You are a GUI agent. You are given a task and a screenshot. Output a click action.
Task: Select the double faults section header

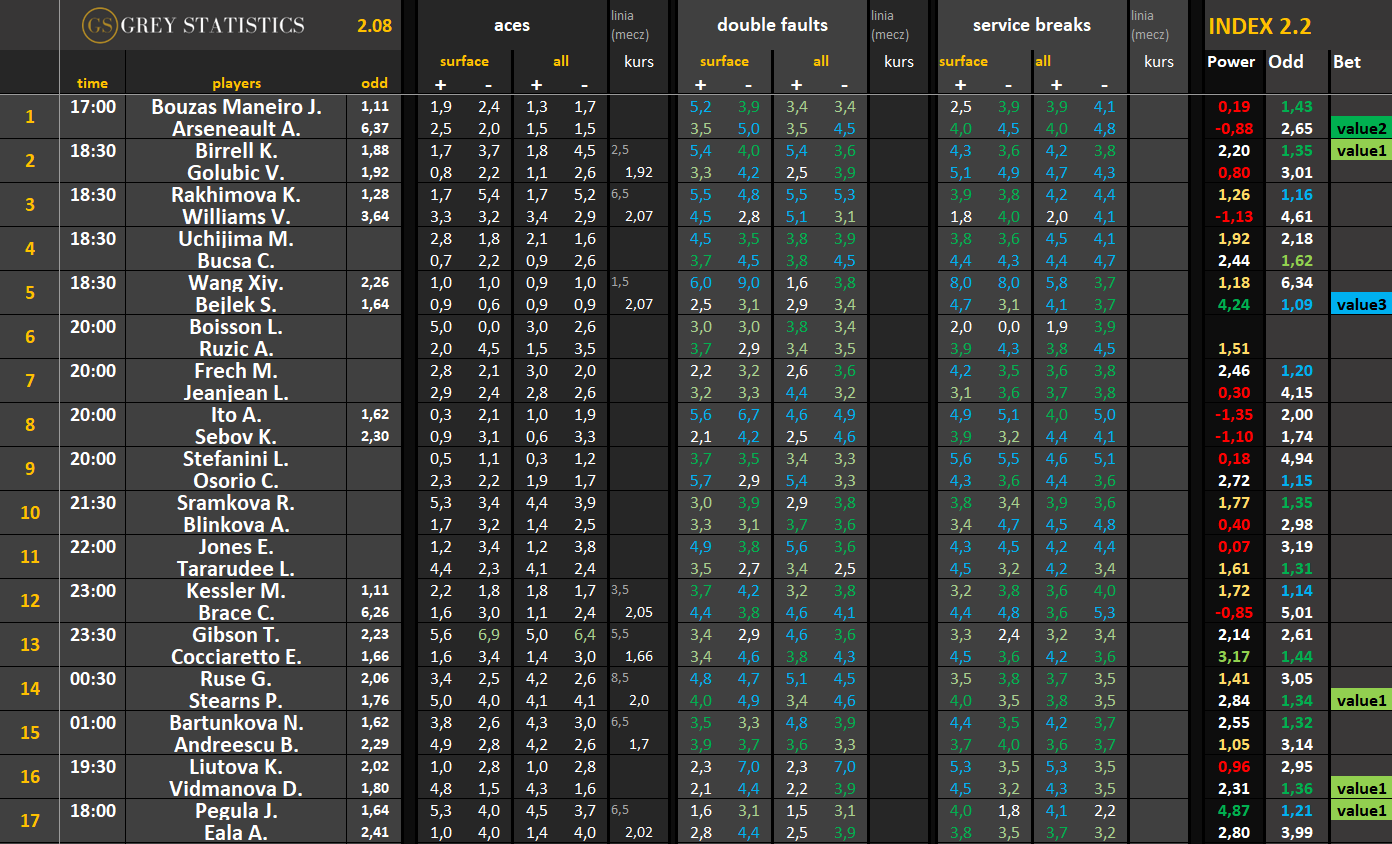[773, 25]
